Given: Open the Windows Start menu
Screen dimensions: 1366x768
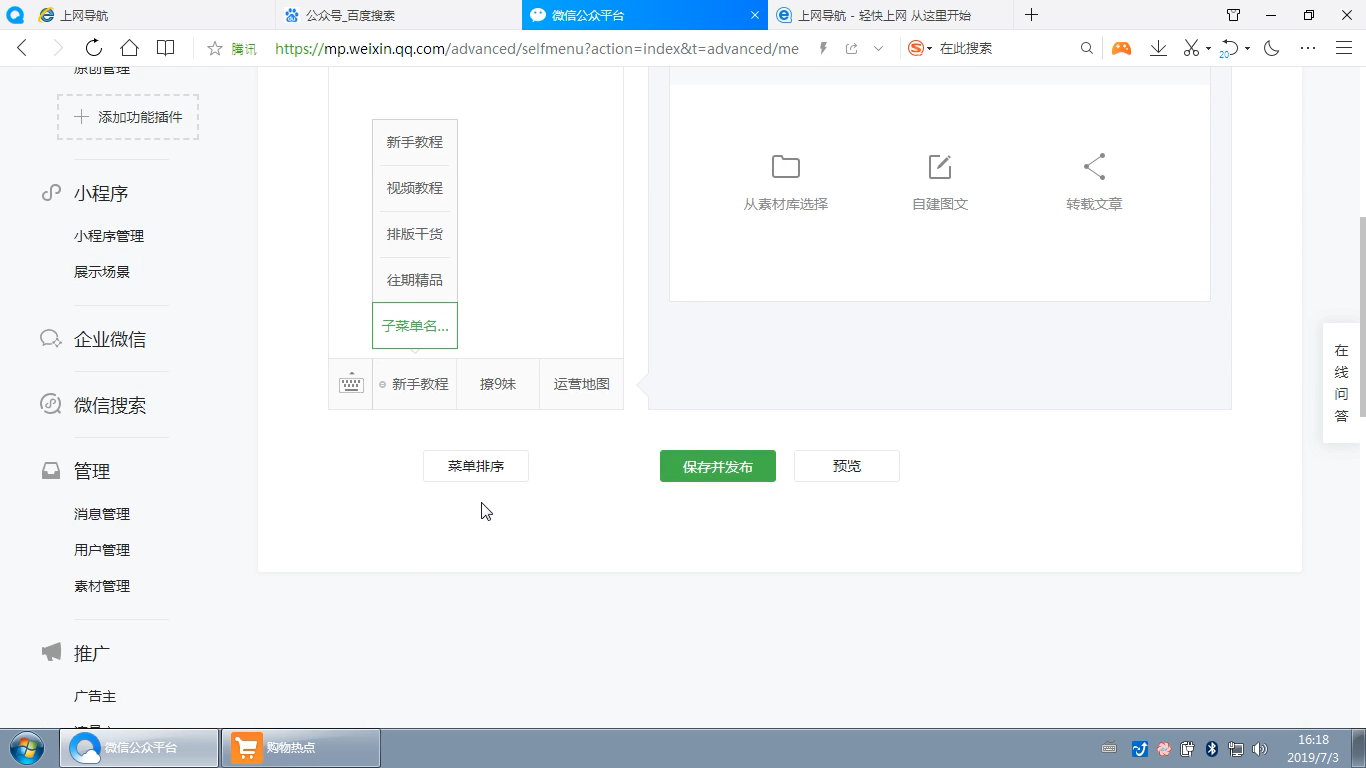Looking at the screenshot, I should tap(27, 748).
